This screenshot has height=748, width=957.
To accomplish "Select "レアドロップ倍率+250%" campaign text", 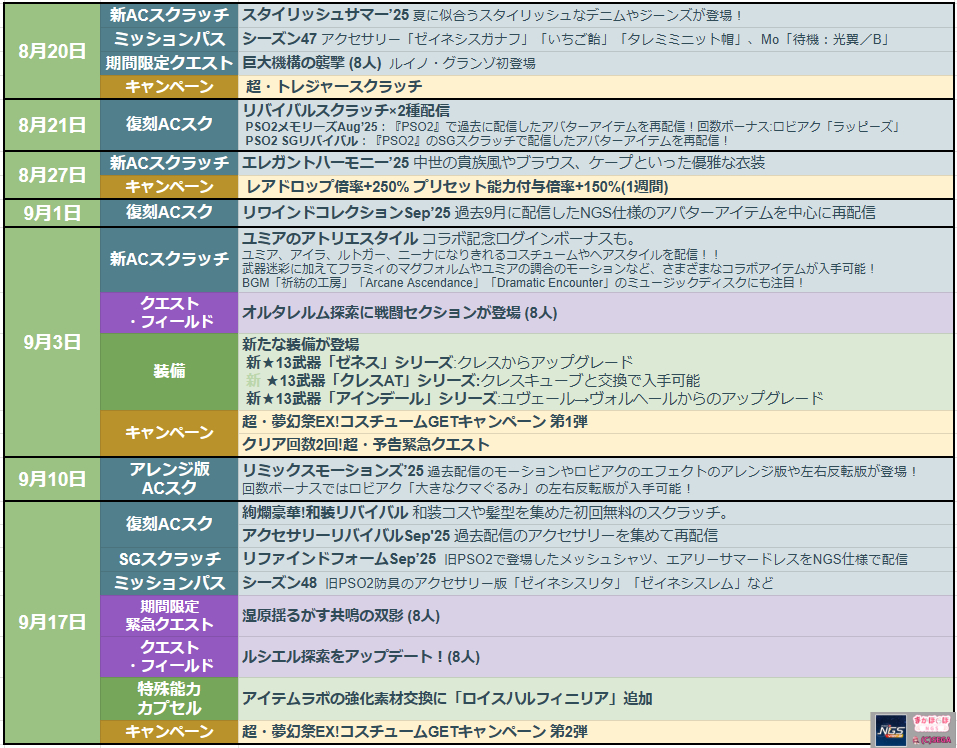I will click(327, 186).
